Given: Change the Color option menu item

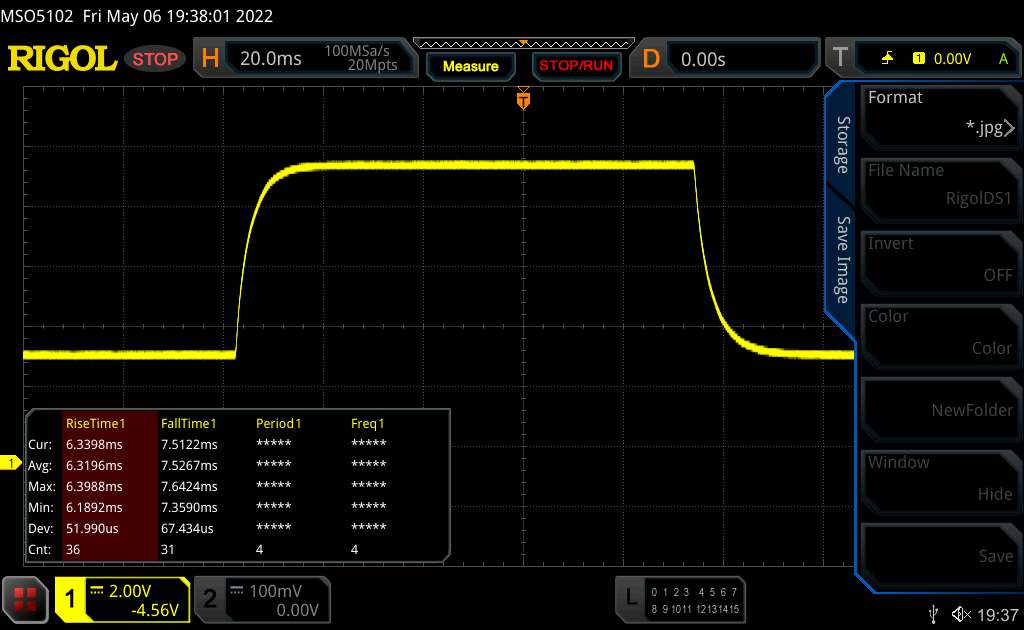Looking at the screenshot, I should [x=940, y=336].
